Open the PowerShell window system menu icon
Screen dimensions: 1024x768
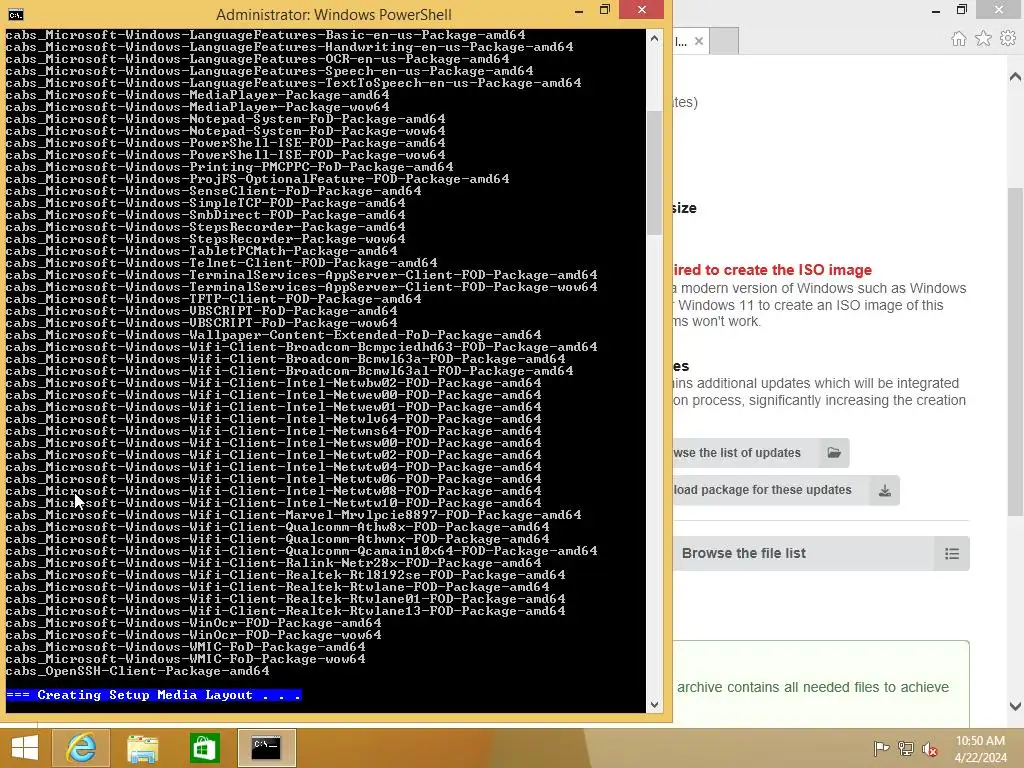[16, 14]
